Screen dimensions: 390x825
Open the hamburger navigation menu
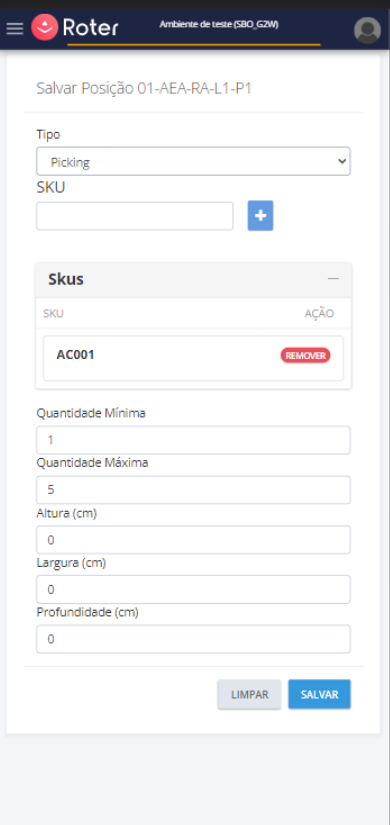point(15,28)
